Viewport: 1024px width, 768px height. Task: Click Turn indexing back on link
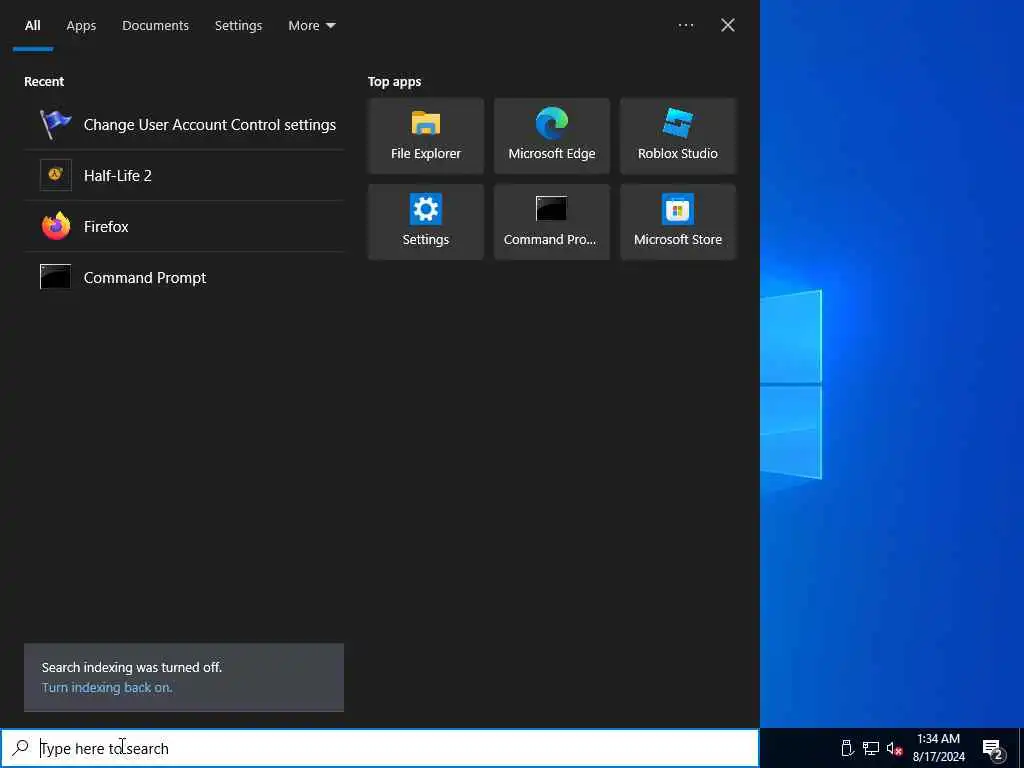pyautogui.click(x=107, y=687)
